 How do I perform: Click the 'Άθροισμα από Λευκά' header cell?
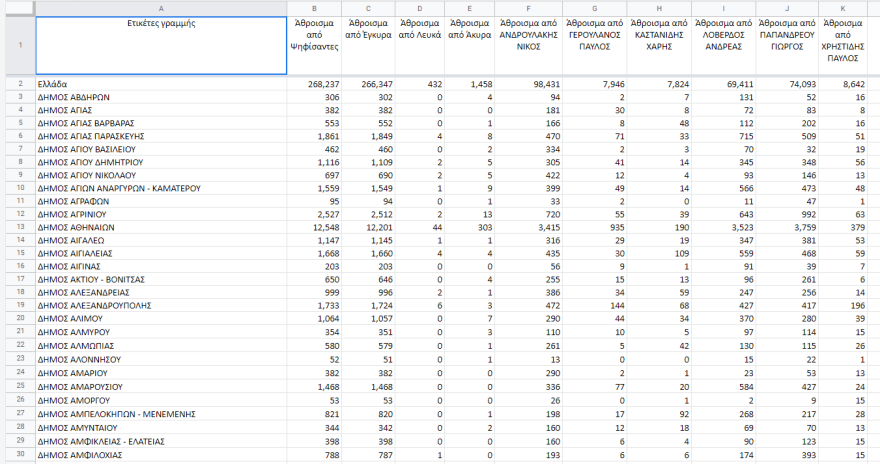point(420,45)
